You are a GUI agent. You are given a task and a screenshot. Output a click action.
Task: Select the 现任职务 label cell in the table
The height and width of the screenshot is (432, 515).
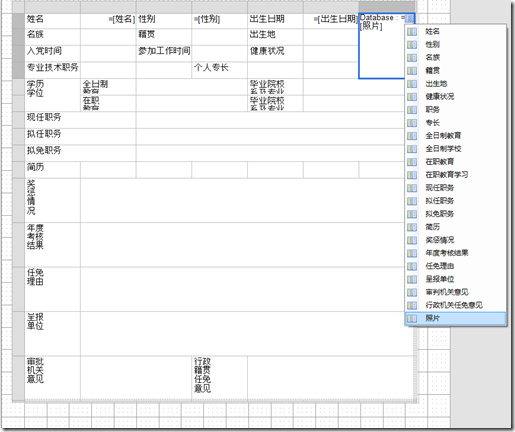click(x=80, y=120)
